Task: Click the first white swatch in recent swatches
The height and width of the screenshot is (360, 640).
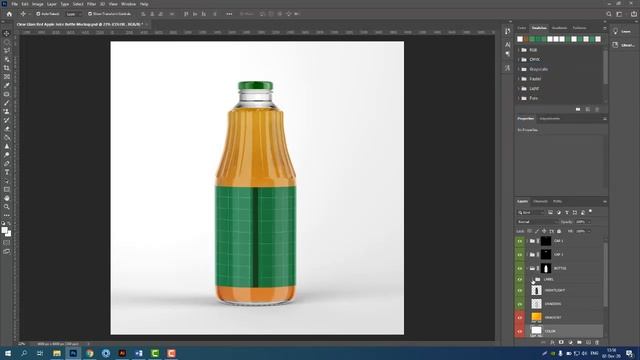Action: tap(520, 39)
